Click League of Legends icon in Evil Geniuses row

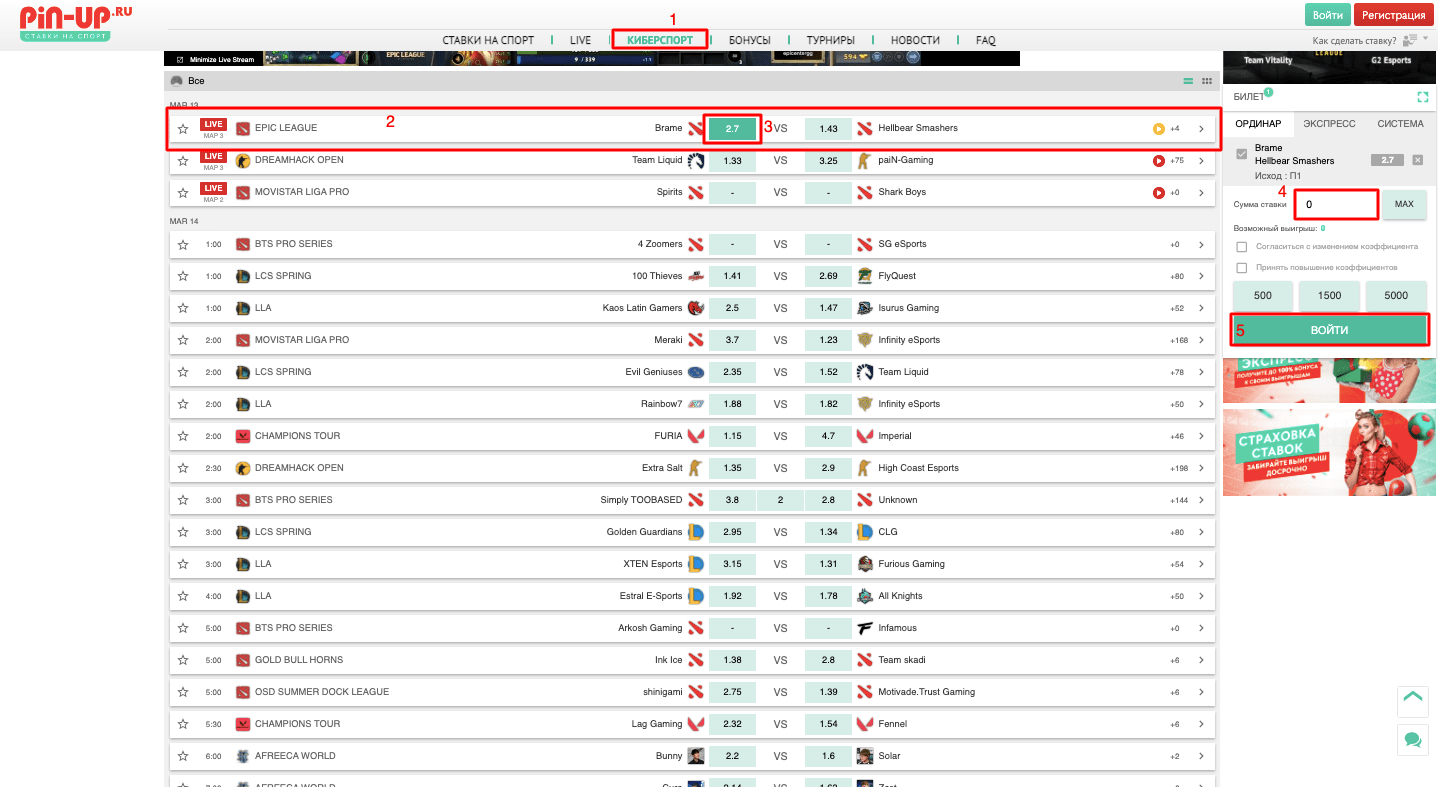coord(242,372)
